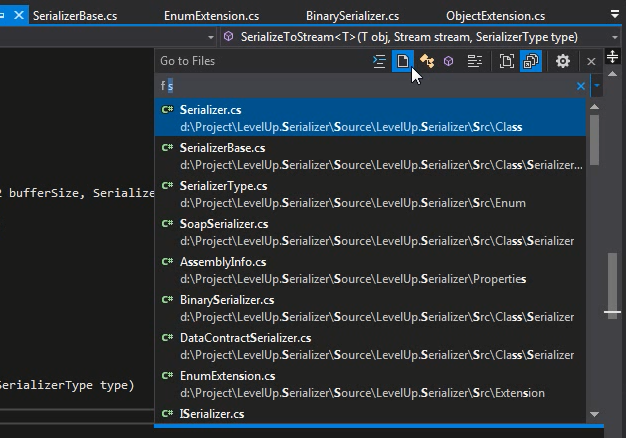
Task: Click the editor vertical scrollbar thumb
Action: pos(612,285)
